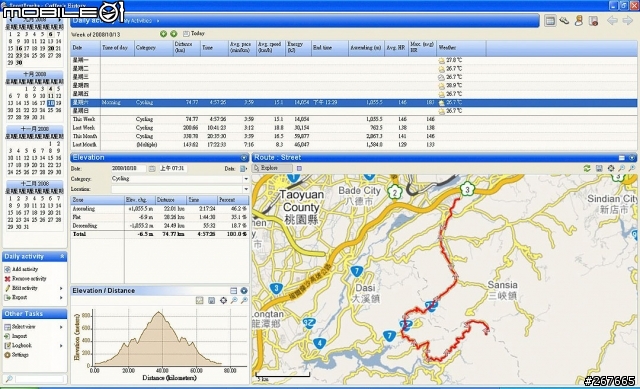Toggle the Explore map mode
The height and width of the screenshot is (389, 640).
[x=272, y=168]
